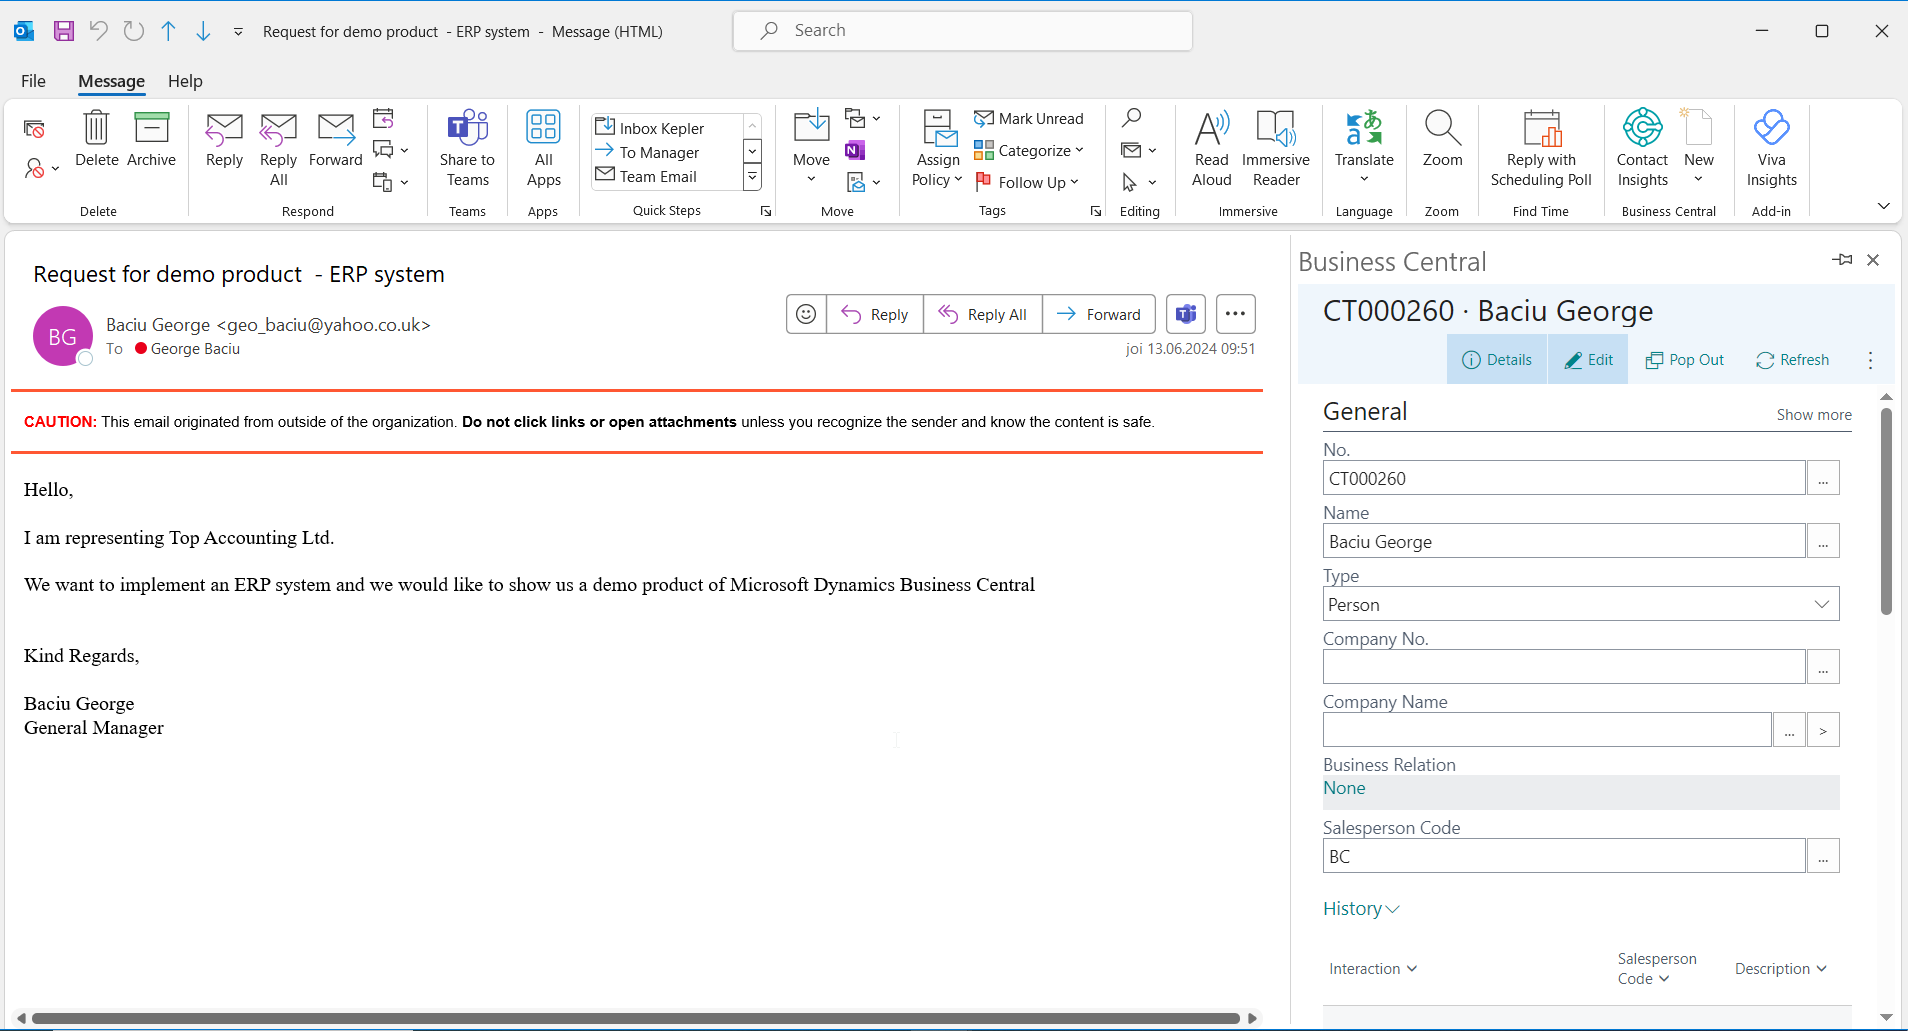Share this message to Teams

(467, 149)
